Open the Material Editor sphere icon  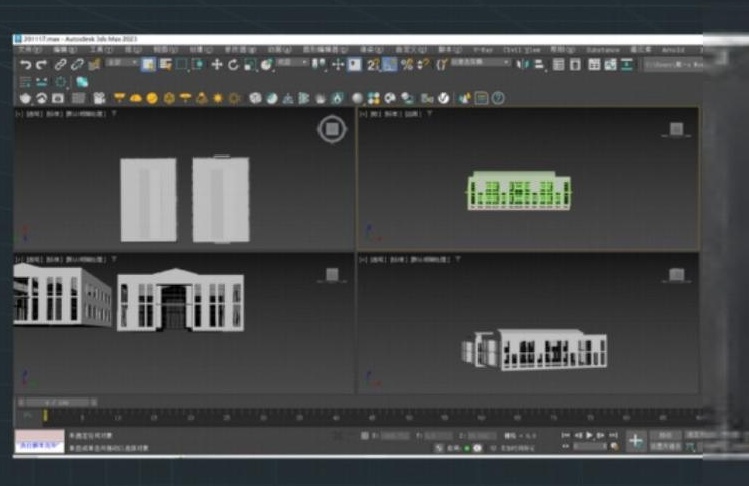coord(357,98)
